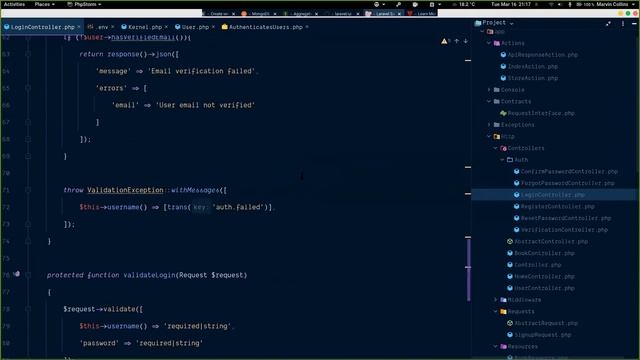640x360 pixels.
Task: Collapse the Contracts folder
Action: (489, 101)
